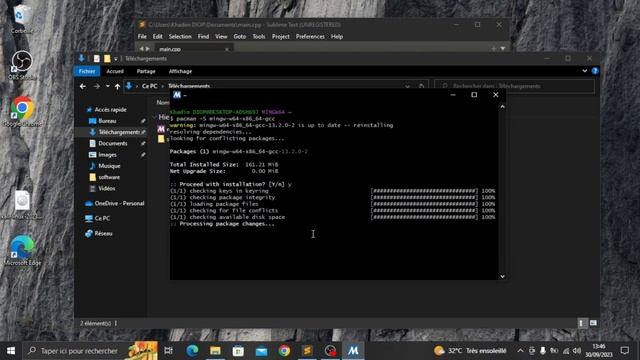Viewport: 640px width, 360px height.
Task: Open File Explorer from the taskbar
Action: [x=215, y=351]
